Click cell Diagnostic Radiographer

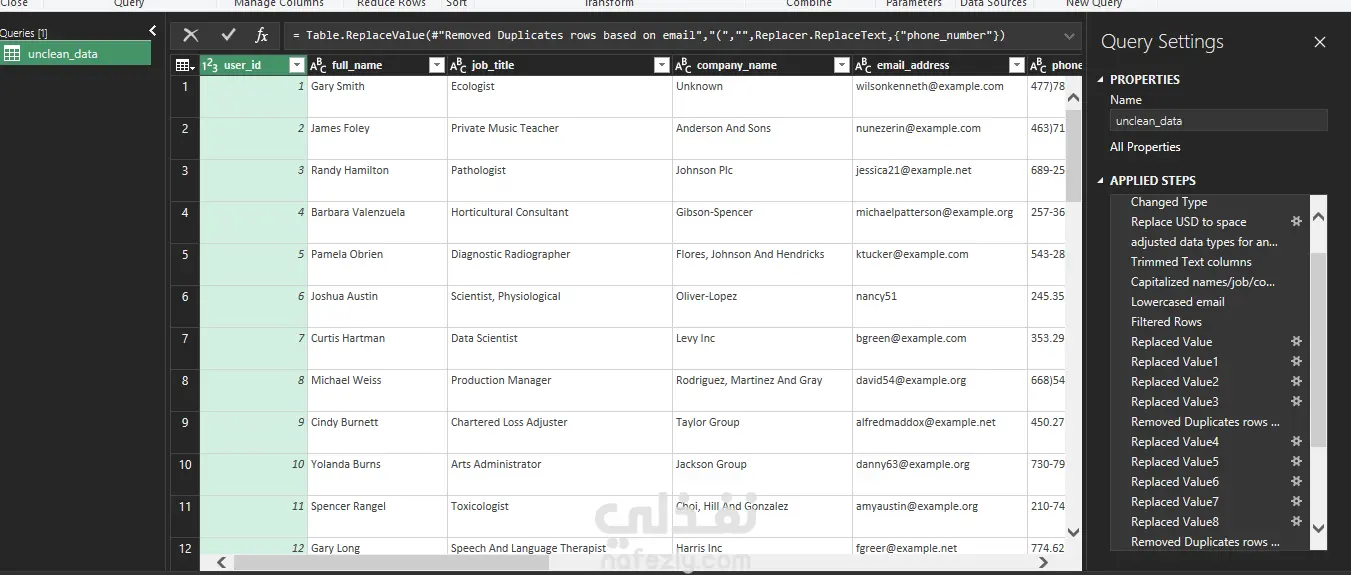click(560, 264)
